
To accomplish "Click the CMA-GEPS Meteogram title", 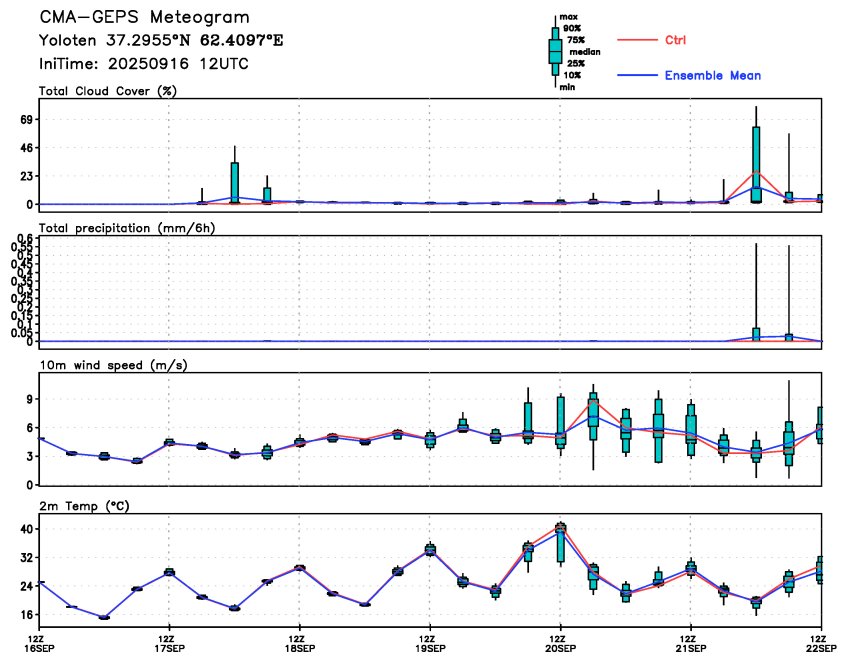I will pyautogui.click(x=144, y=17).
